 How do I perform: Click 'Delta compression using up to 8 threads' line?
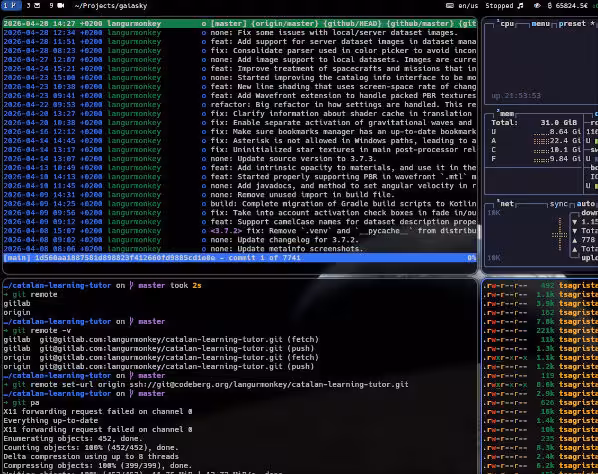[91, 456]
